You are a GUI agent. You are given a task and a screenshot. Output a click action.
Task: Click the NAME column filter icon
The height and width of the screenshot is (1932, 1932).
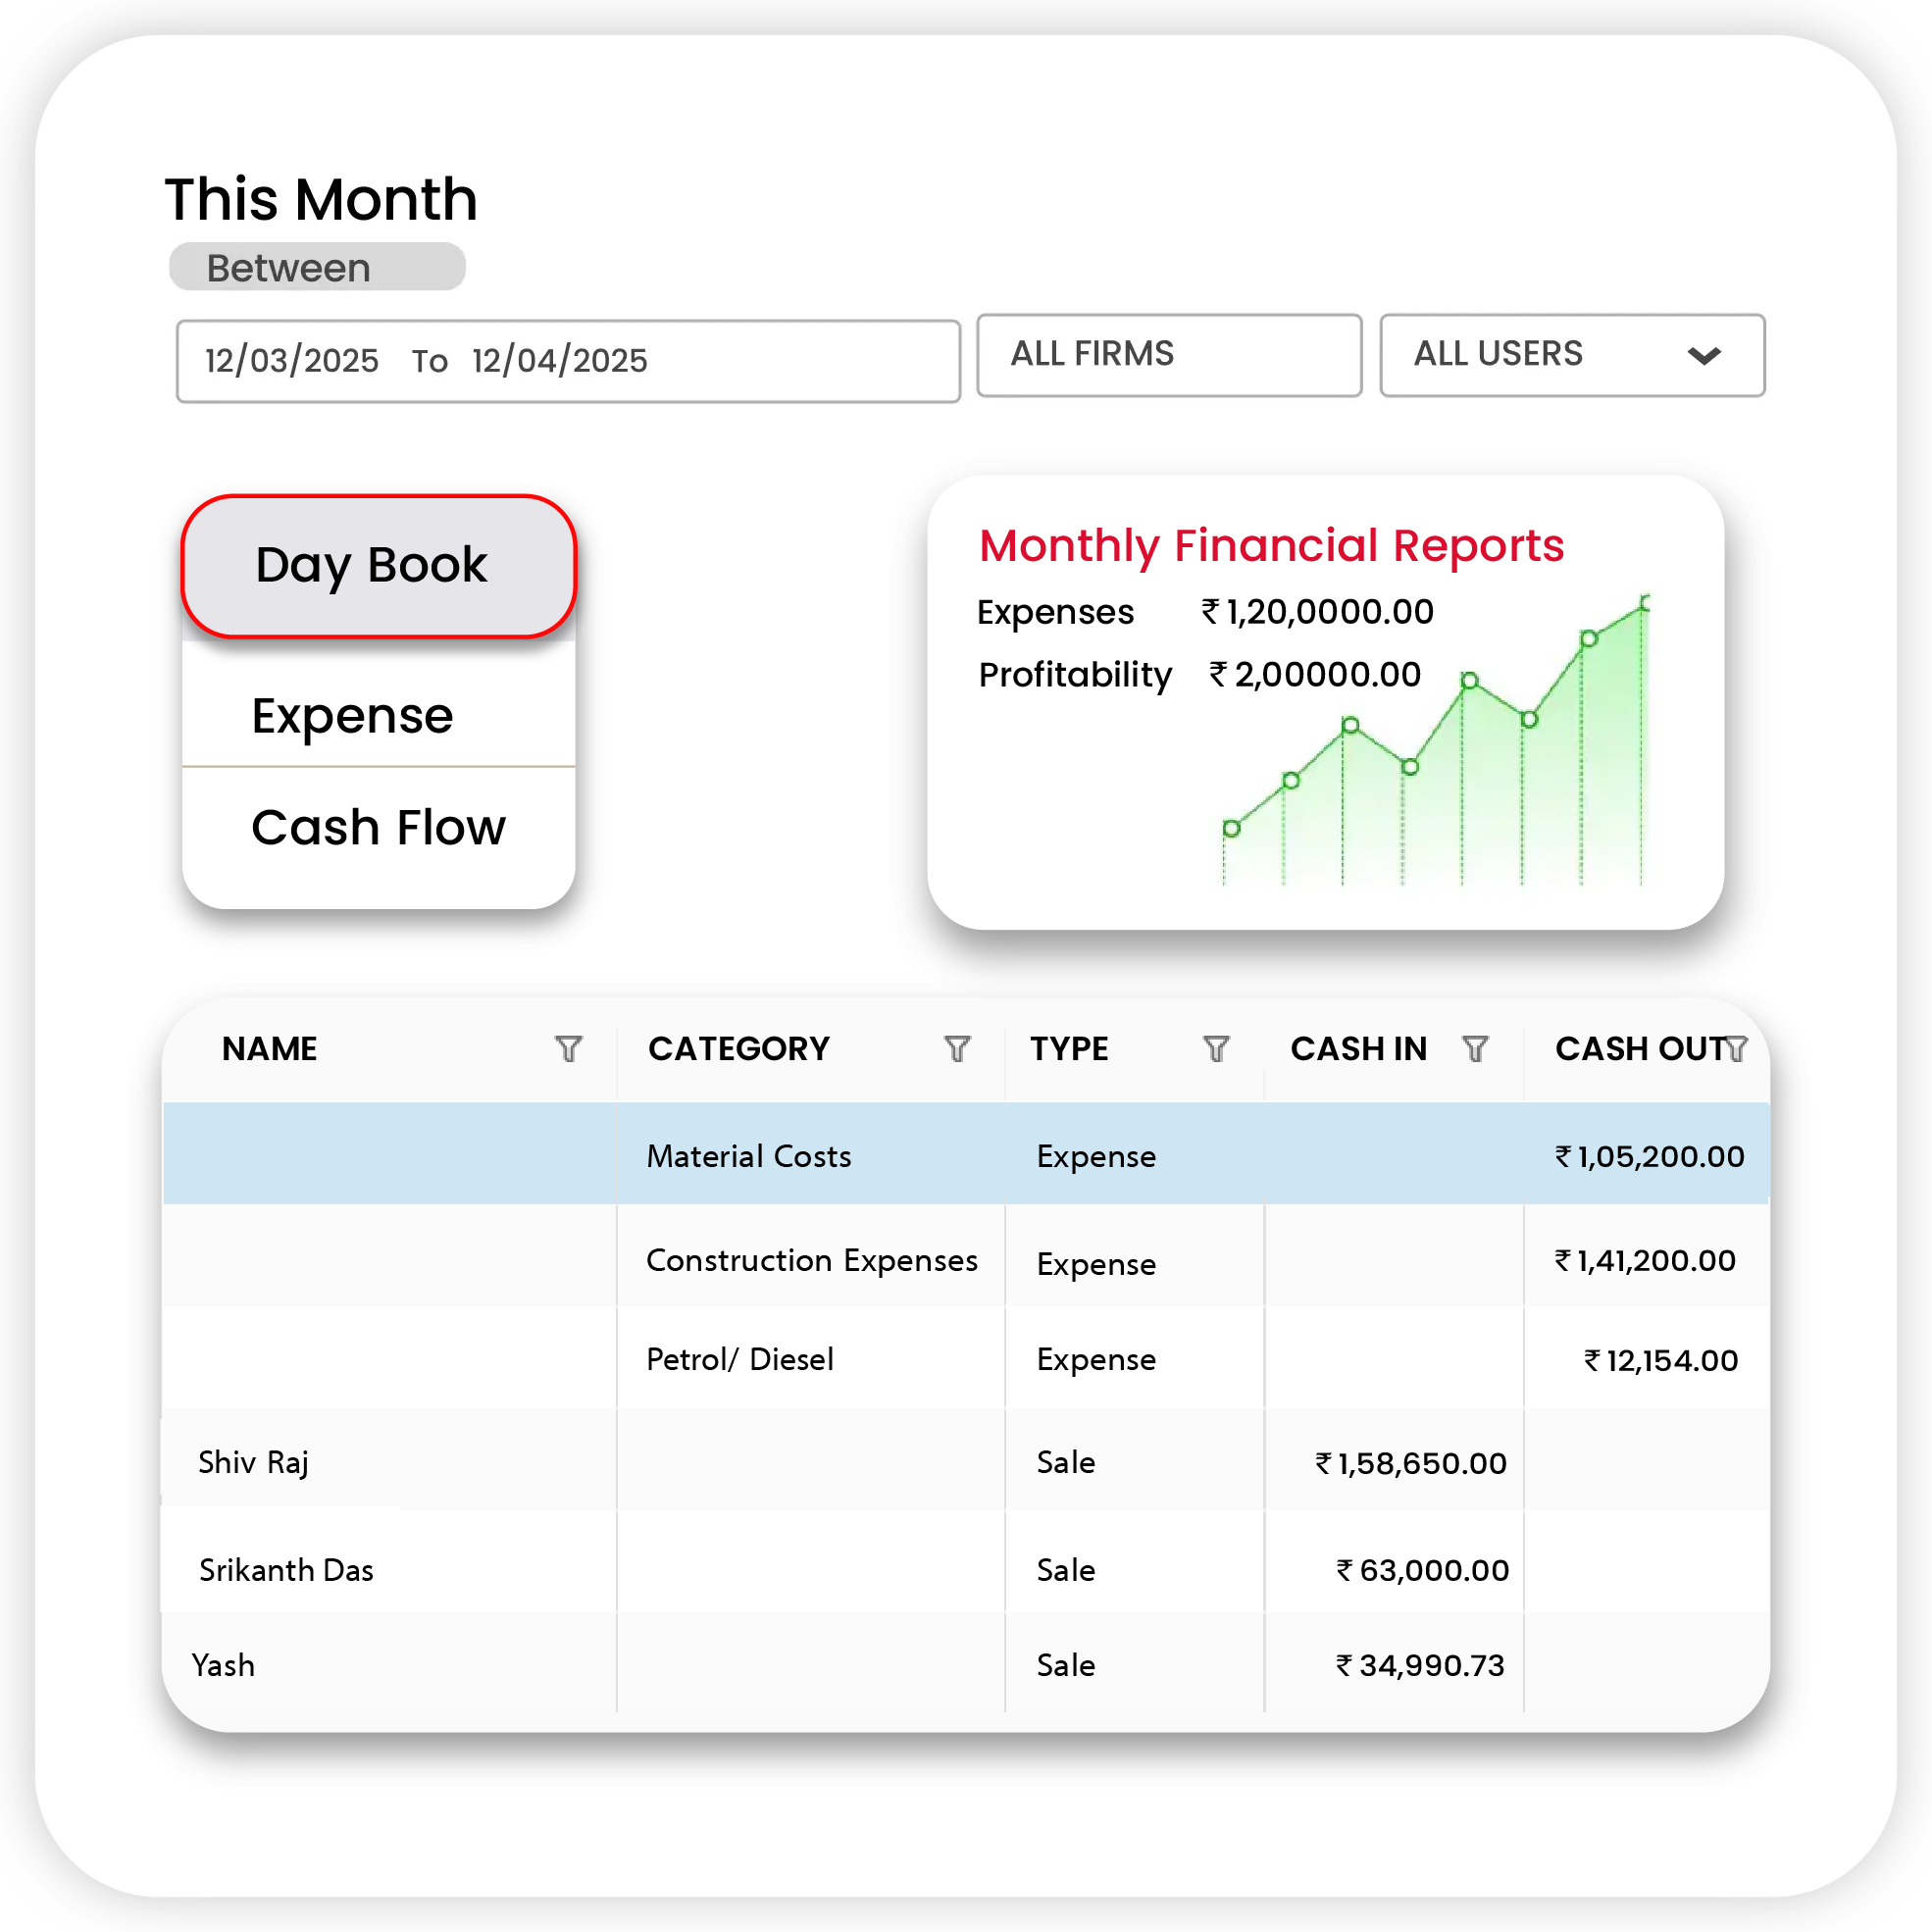tap(568, 1049)
